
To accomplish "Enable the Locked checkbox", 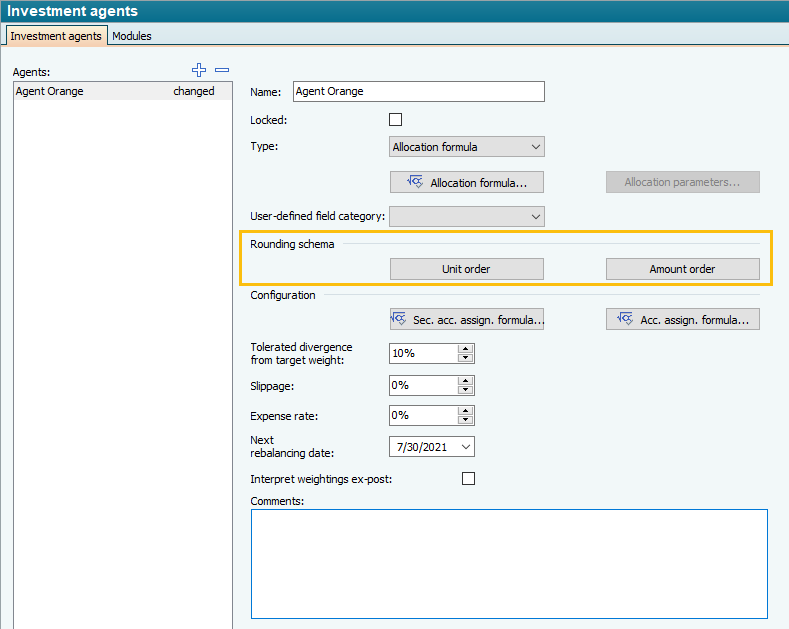I will point(396,120).
